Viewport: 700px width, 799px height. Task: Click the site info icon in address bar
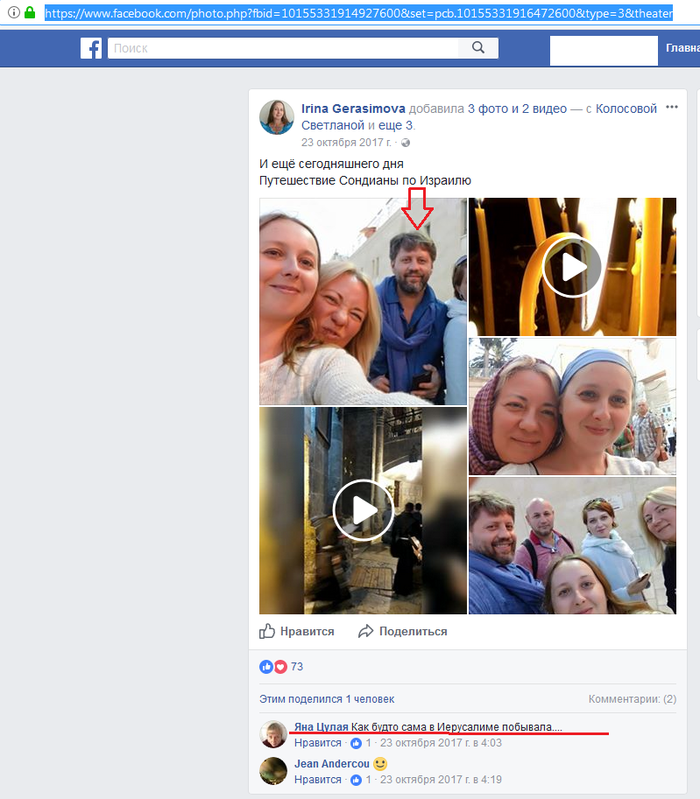pyautogui.click(x=12, y=13)
